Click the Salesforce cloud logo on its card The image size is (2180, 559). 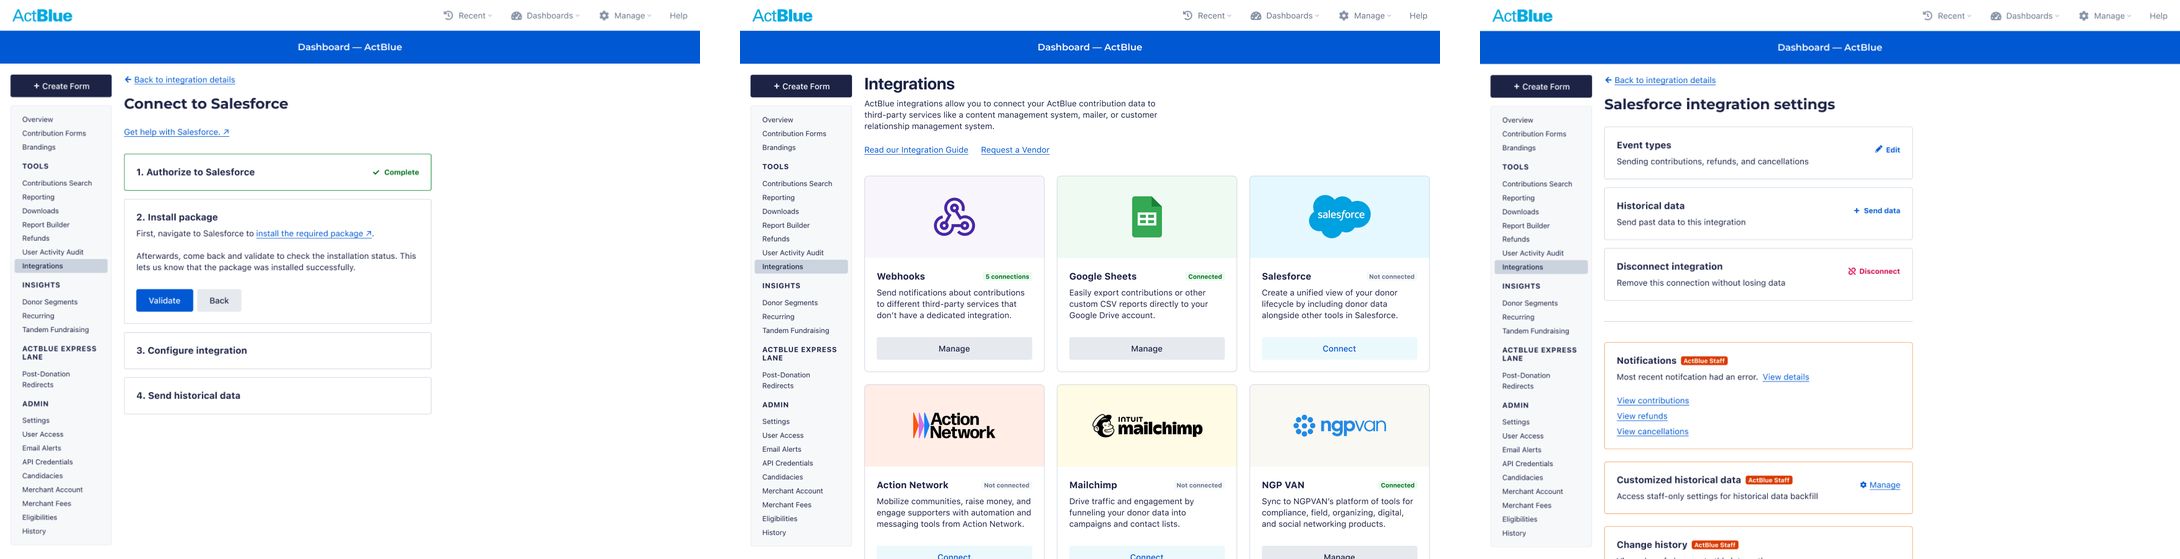(x=1340, y=216)
